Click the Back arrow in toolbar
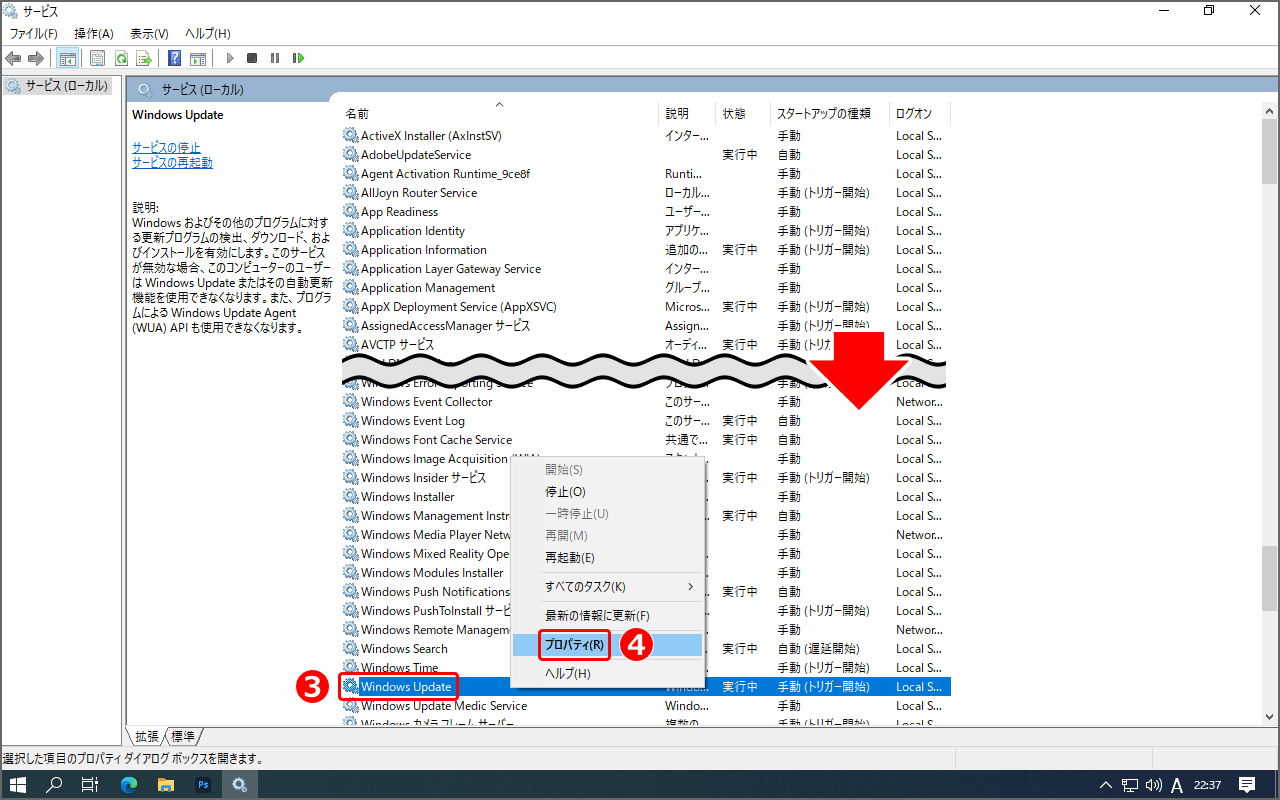This screenshot has width=1280, height=800. (13, 58)
